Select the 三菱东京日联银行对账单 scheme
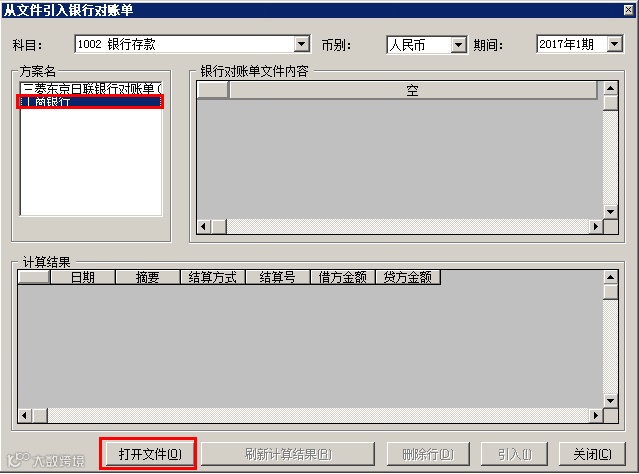This screenshot has height=474, width=639. click(91, 88)
